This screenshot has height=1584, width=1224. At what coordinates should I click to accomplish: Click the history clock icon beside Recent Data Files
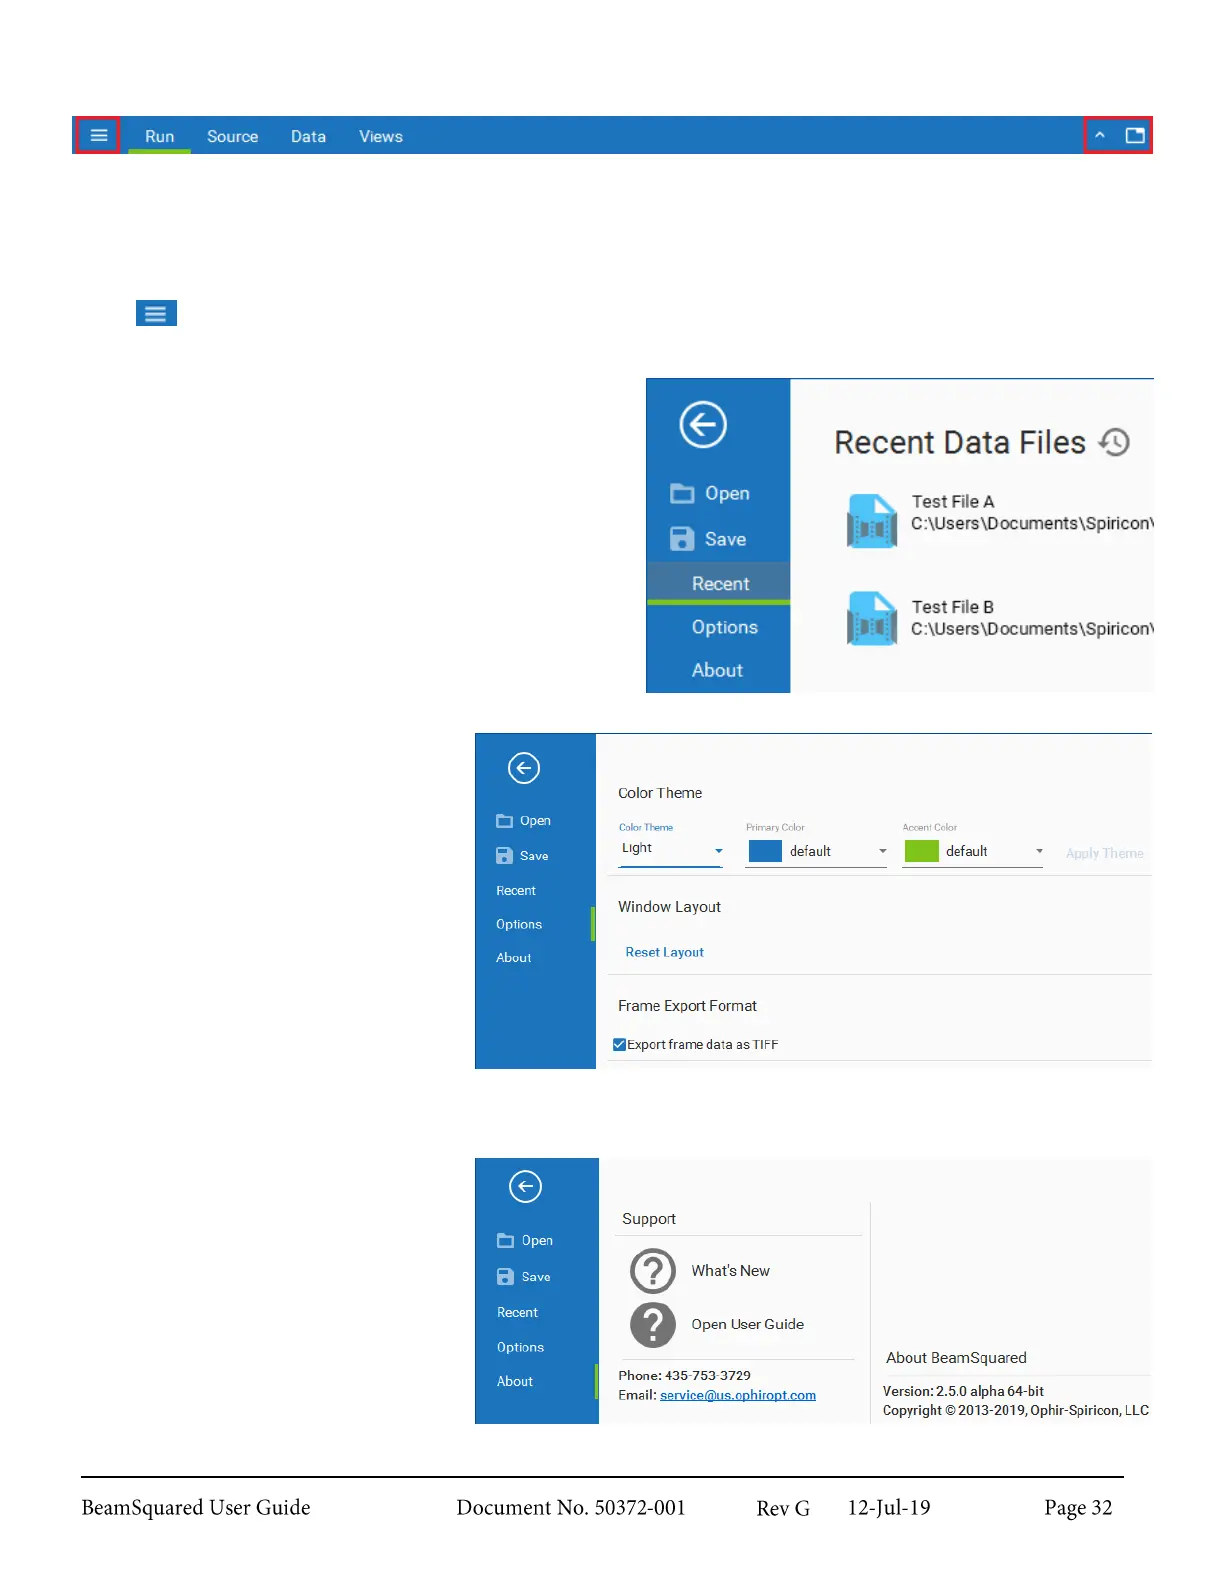click(1114, 442)
